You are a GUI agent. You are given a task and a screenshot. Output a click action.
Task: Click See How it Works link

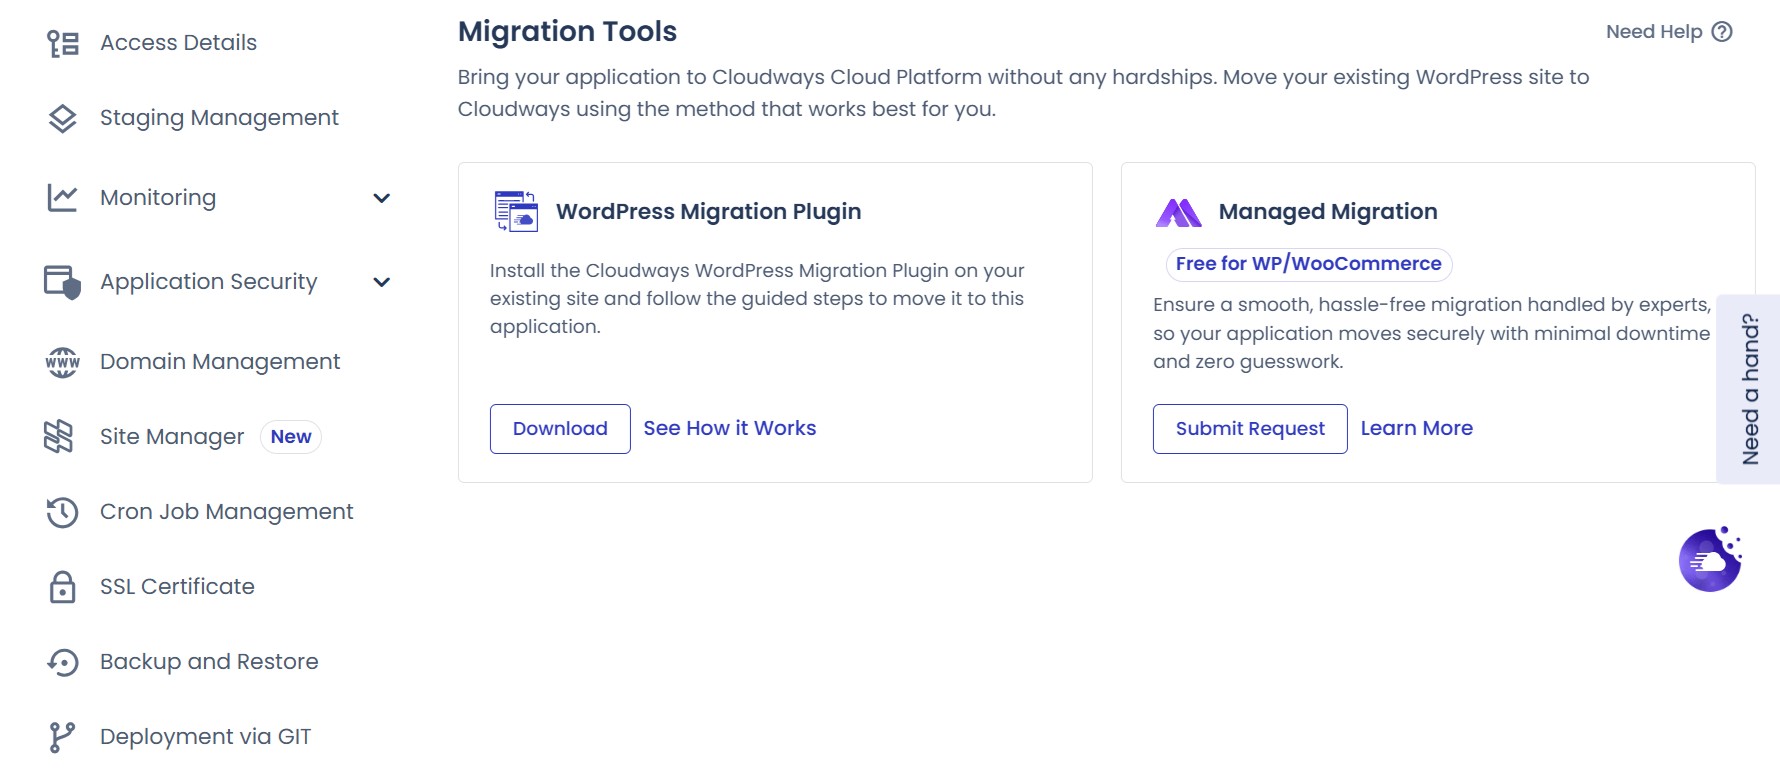click(730, 428)
